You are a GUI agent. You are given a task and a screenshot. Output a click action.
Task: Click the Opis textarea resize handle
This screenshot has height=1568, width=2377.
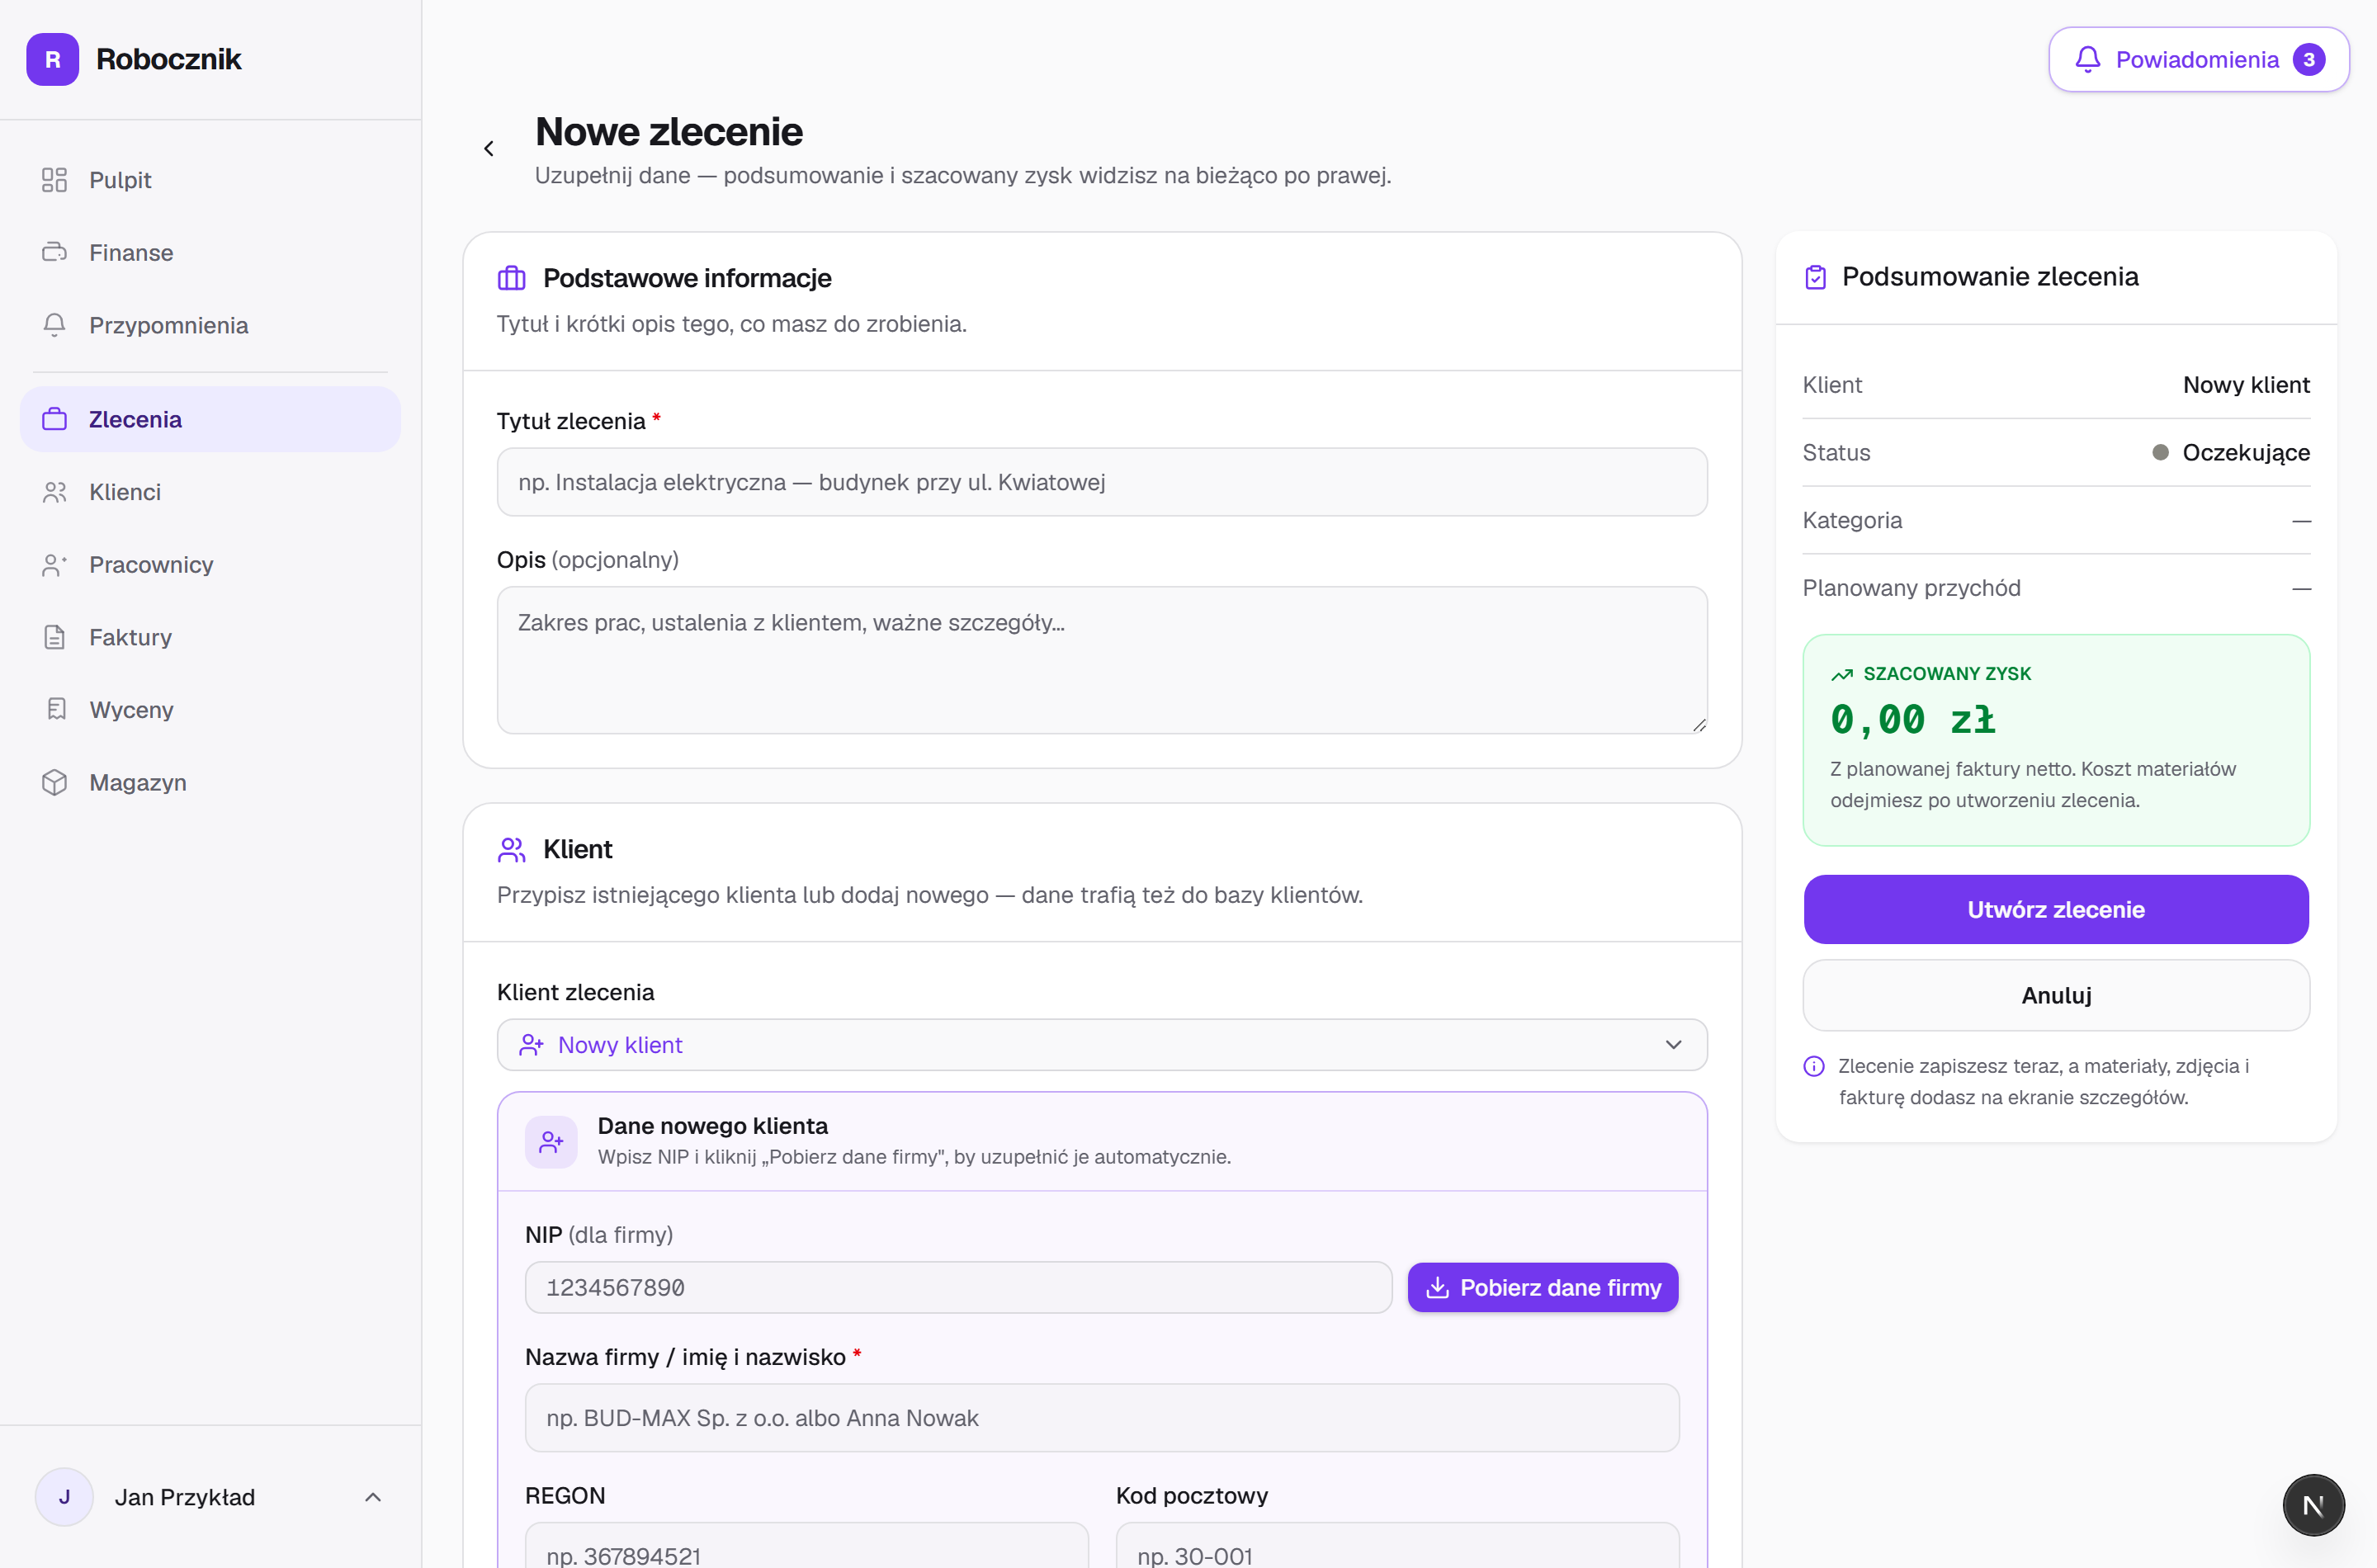tap(1699, 725)
